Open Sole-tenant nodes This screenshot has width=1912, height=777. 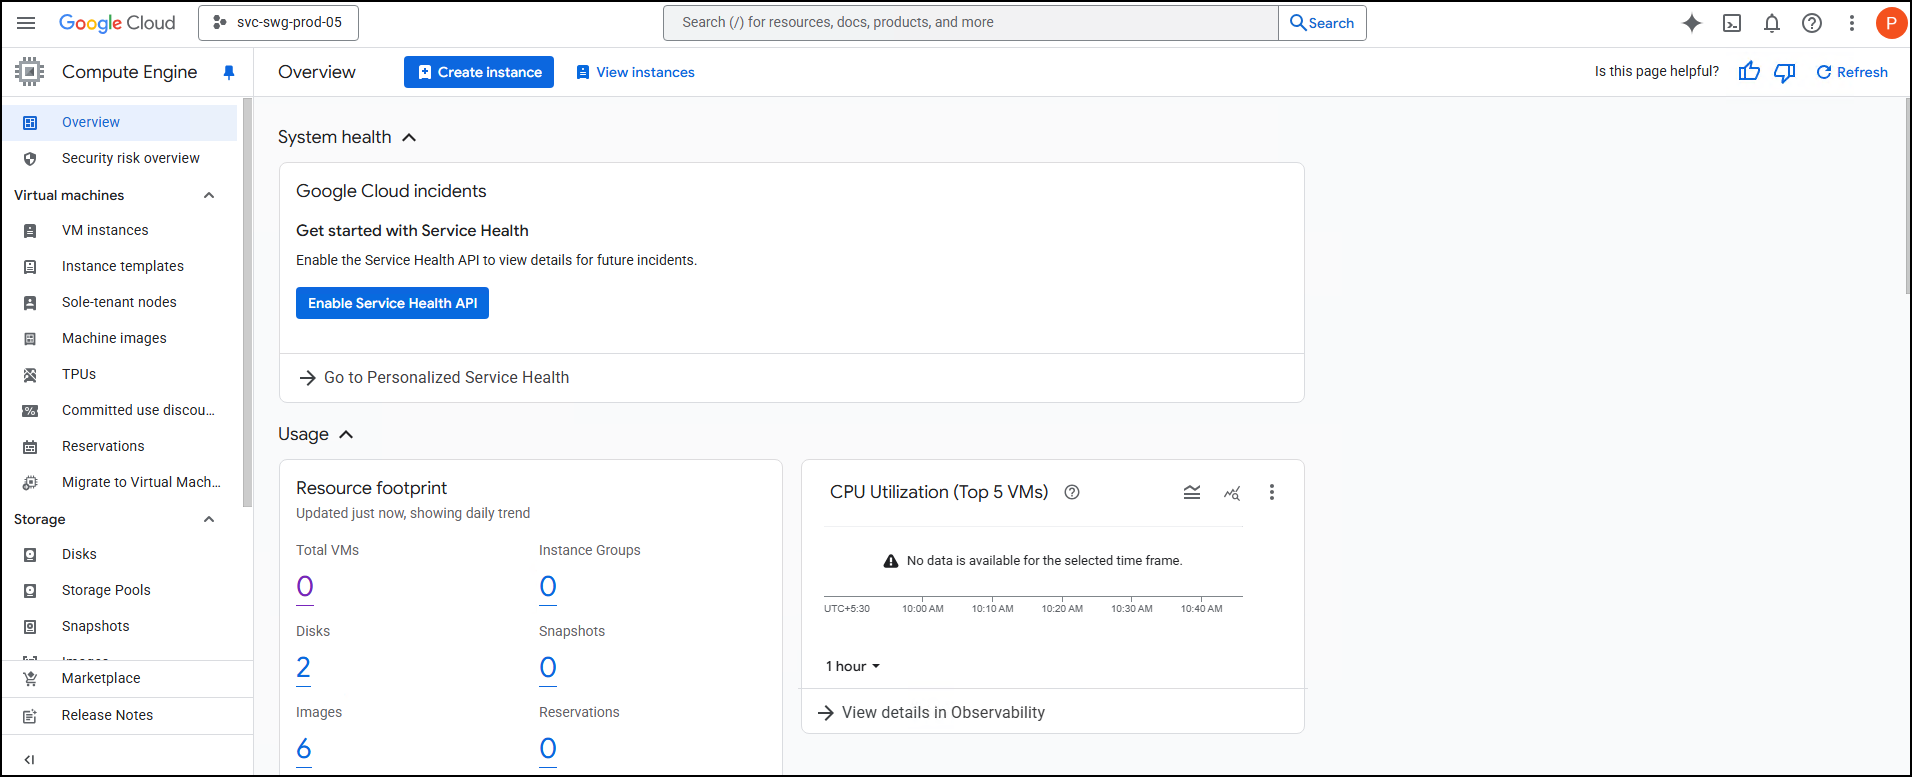tap(120, 302)
